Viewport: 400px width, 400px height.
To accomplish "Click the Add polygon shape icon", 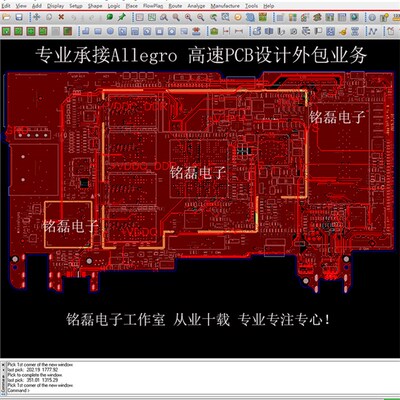I will tap(85, 31).
